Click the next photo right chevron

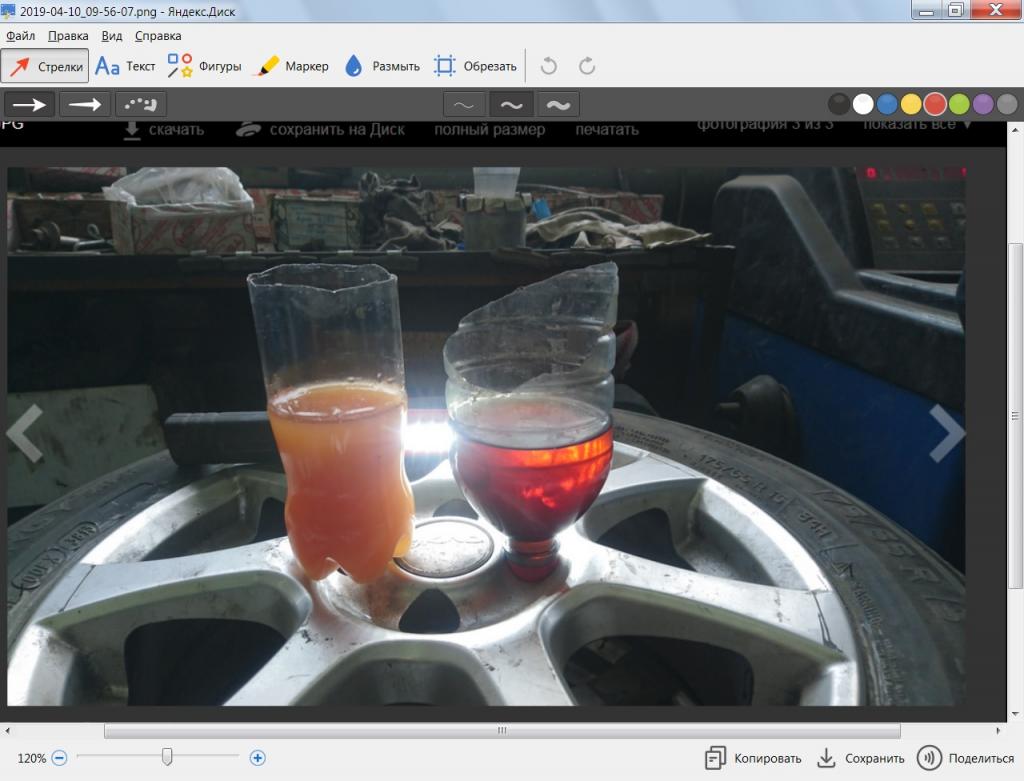[947, 432]
